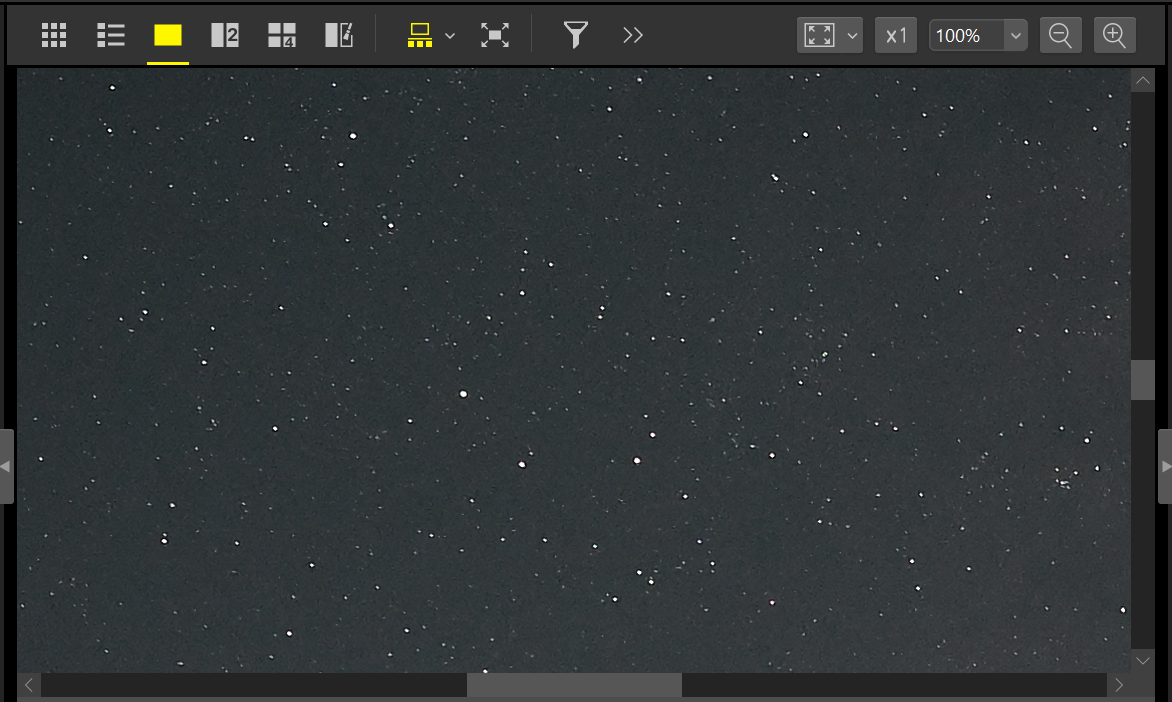Toggle the x1 magnification button
The width and height of the screenshot is (1172, 702).
coord(896,36)
